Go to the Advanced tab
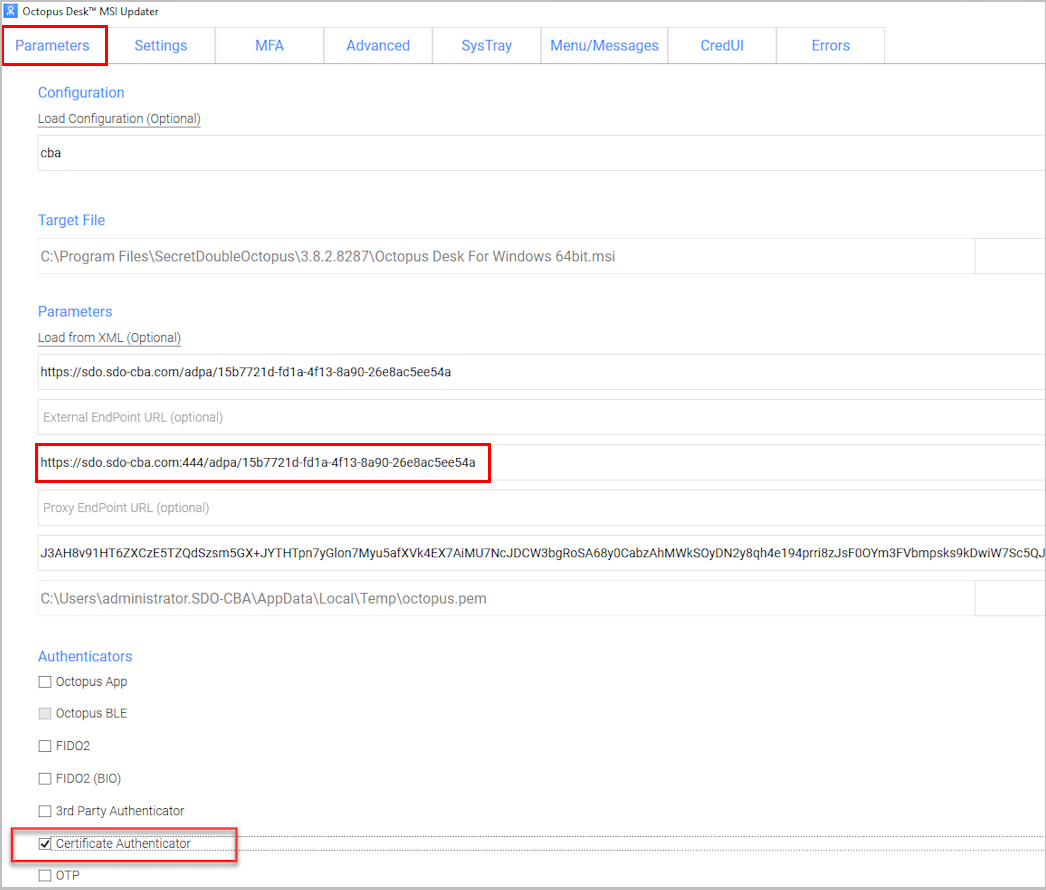The image size is (1046, 890). [x=378, y=45]
